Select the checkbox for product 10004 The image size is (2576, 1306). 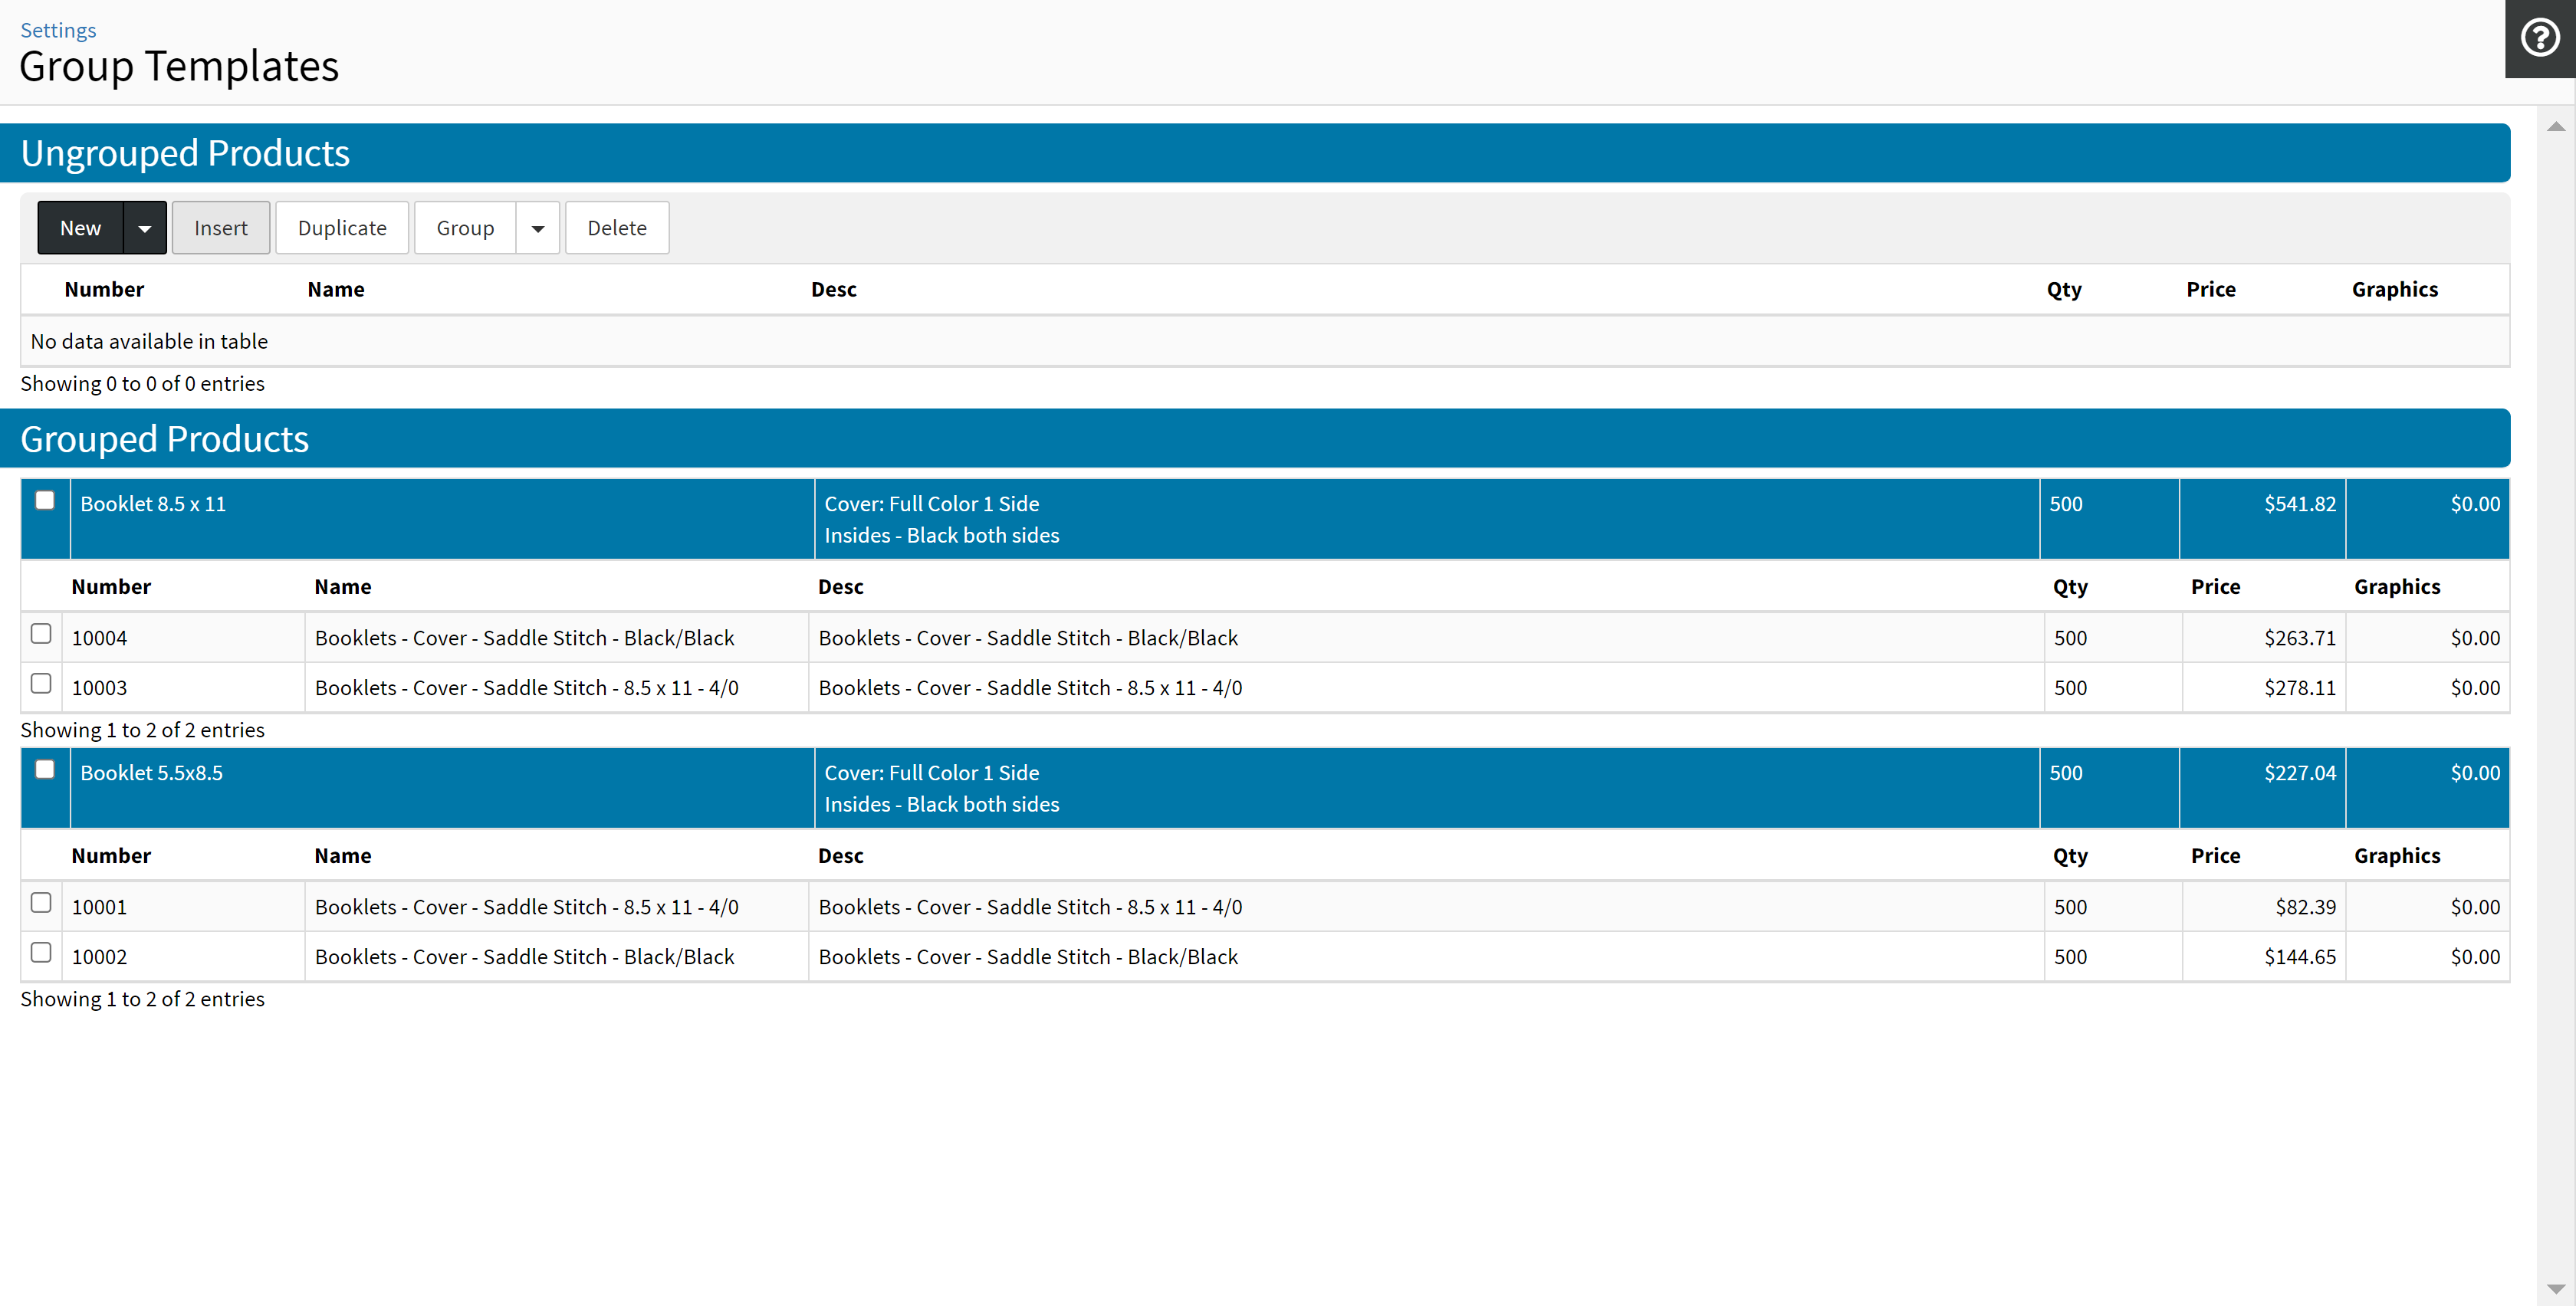[41, 634]
